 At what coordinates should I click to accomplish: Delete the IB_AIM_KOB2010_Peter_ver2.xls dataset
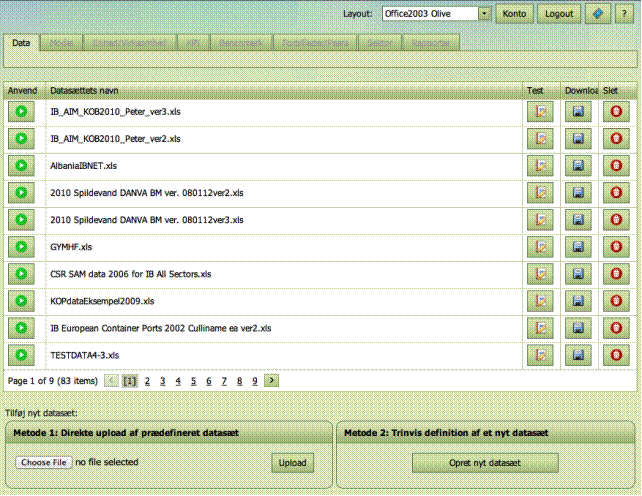click(x=616, y=138)
